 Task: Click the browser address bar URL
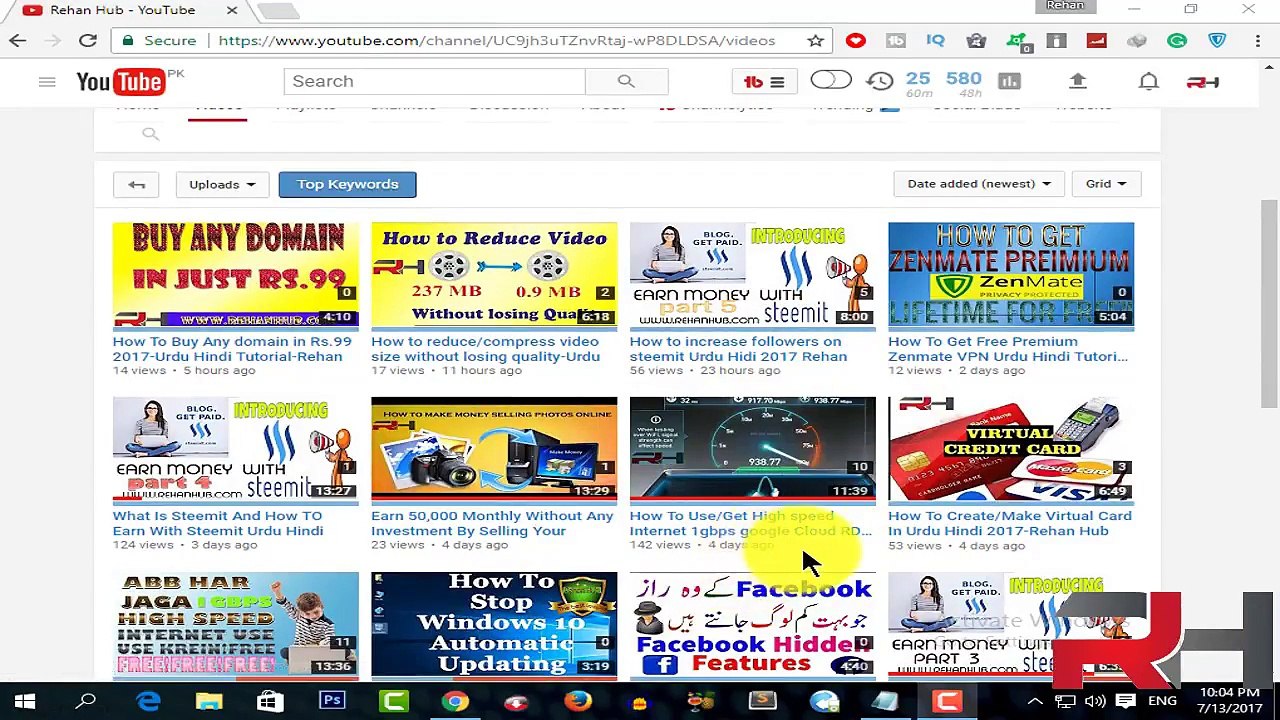click(x=496, y=41)
